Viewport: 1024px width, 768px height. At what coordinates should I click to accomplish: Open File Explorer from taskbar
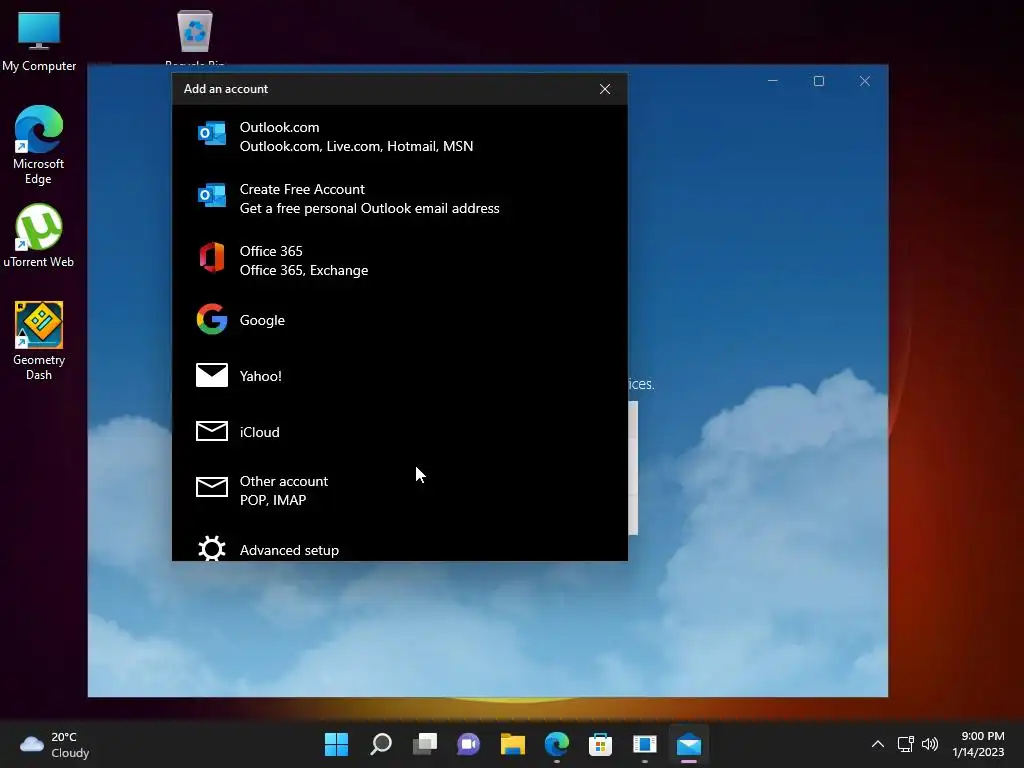(x=513, y=744)
